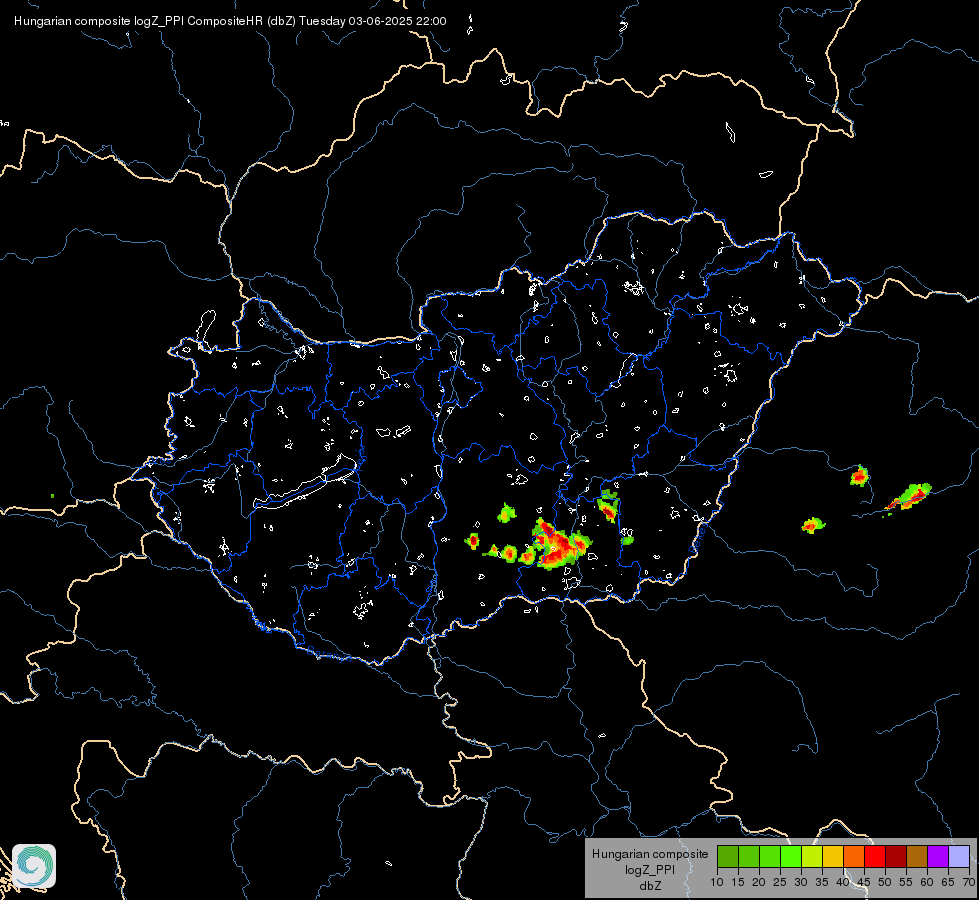979x900 pixels.
Task: Select the 20–25 dBZ green legend swatch
Action: click(x=770, y=856)
